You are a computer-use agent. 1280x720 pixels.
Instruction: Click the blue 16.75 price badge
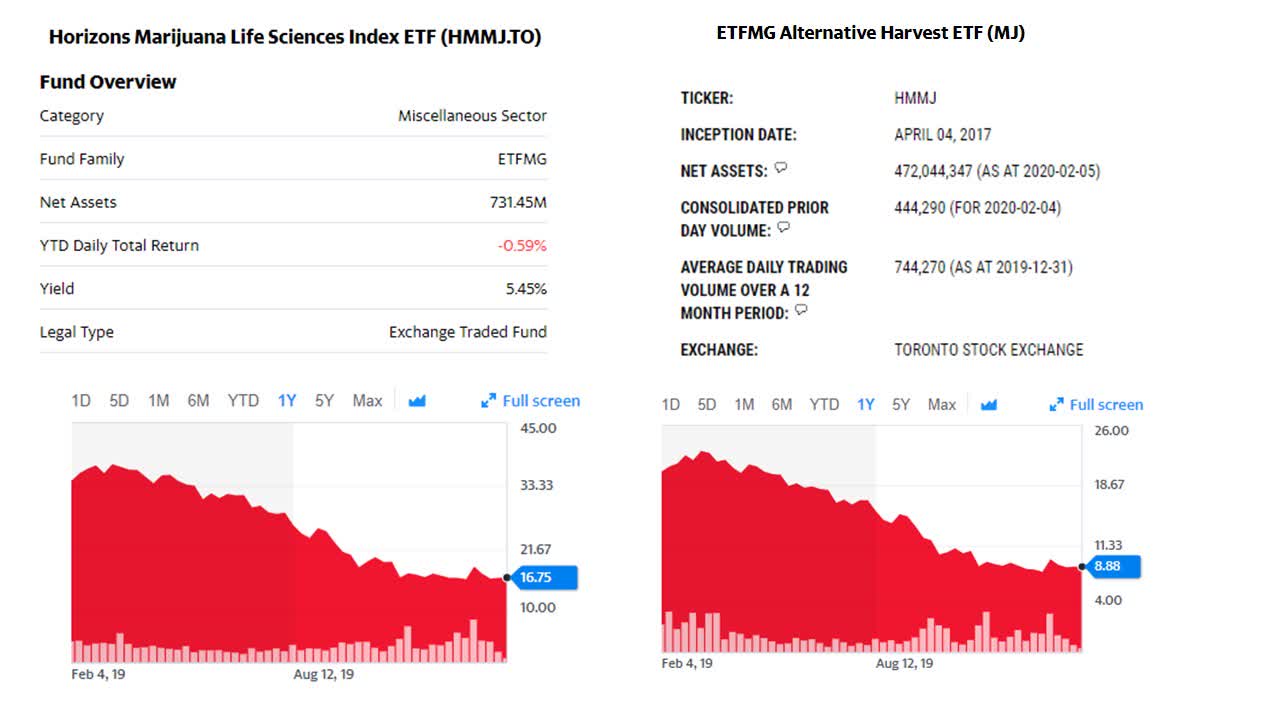[547, 577]
